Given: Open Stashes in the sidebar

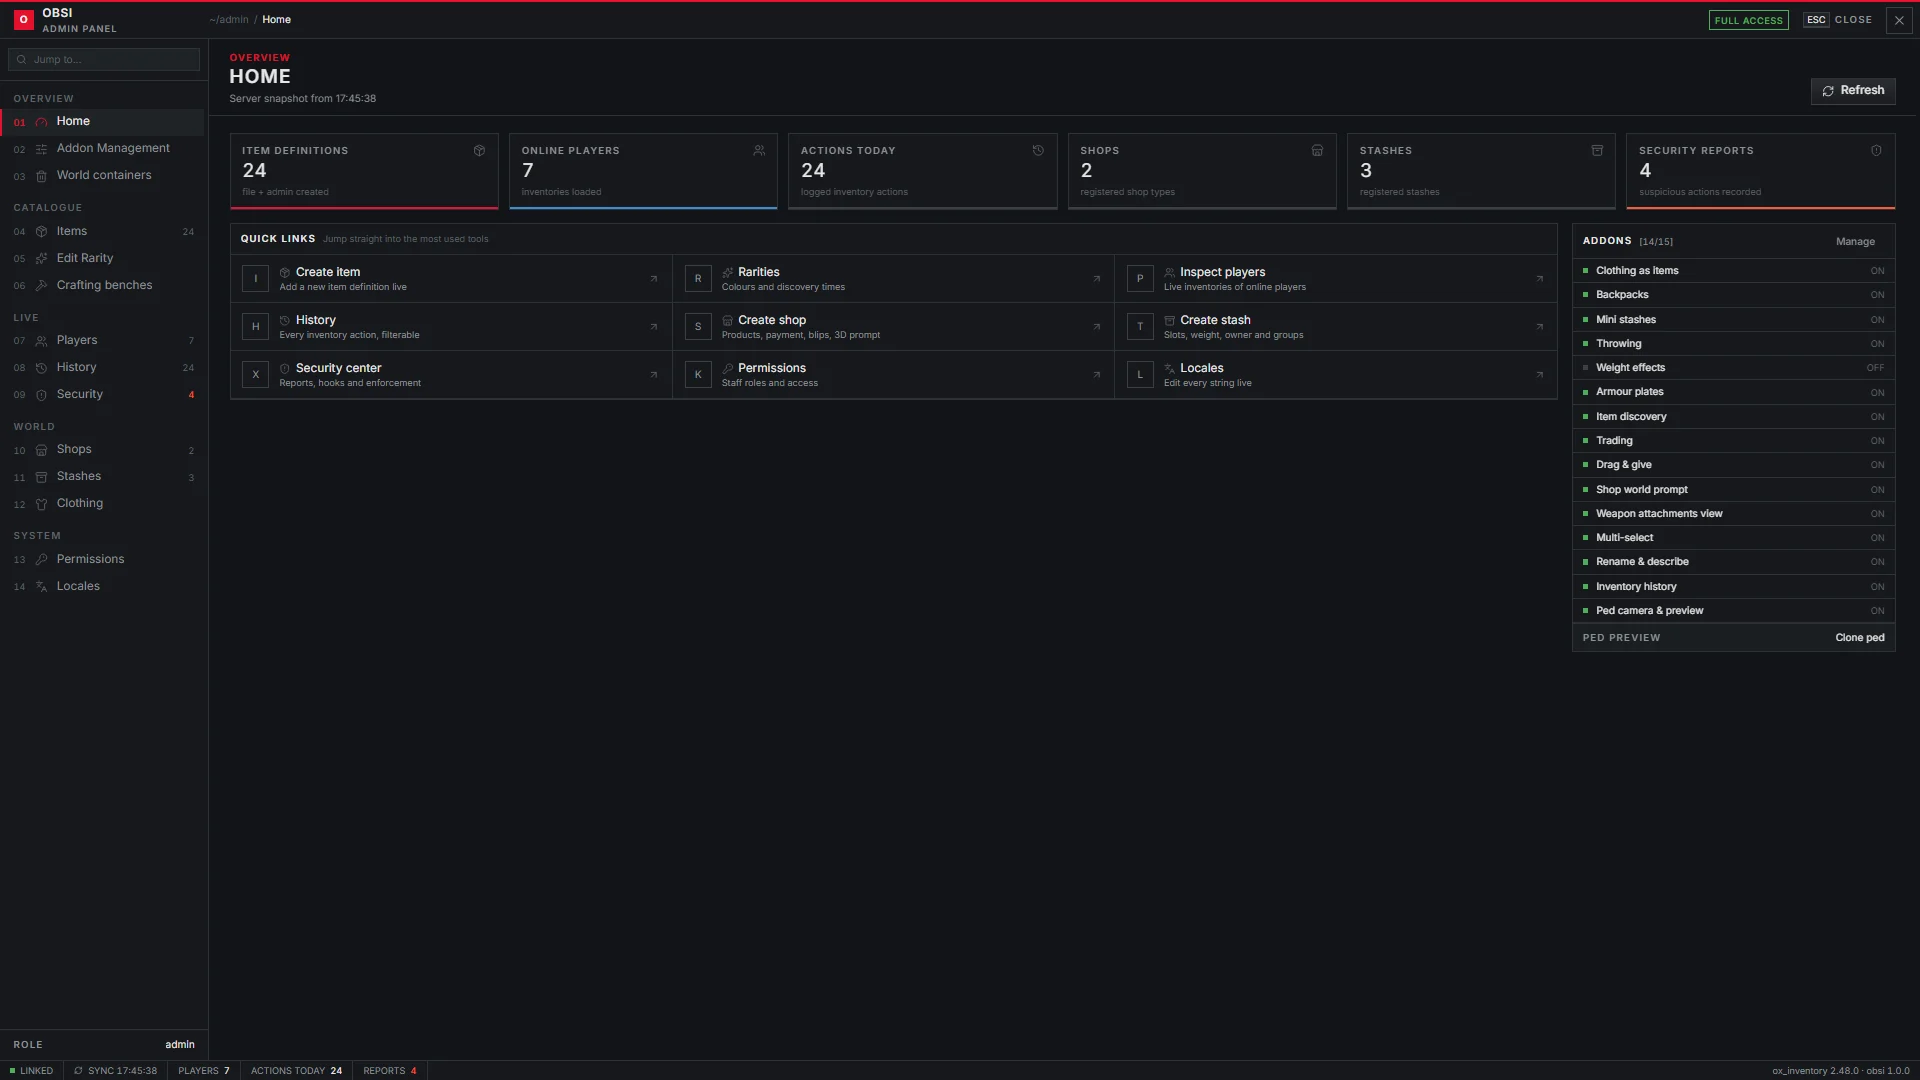Looking at the screenshot, I should click(102, 477).
